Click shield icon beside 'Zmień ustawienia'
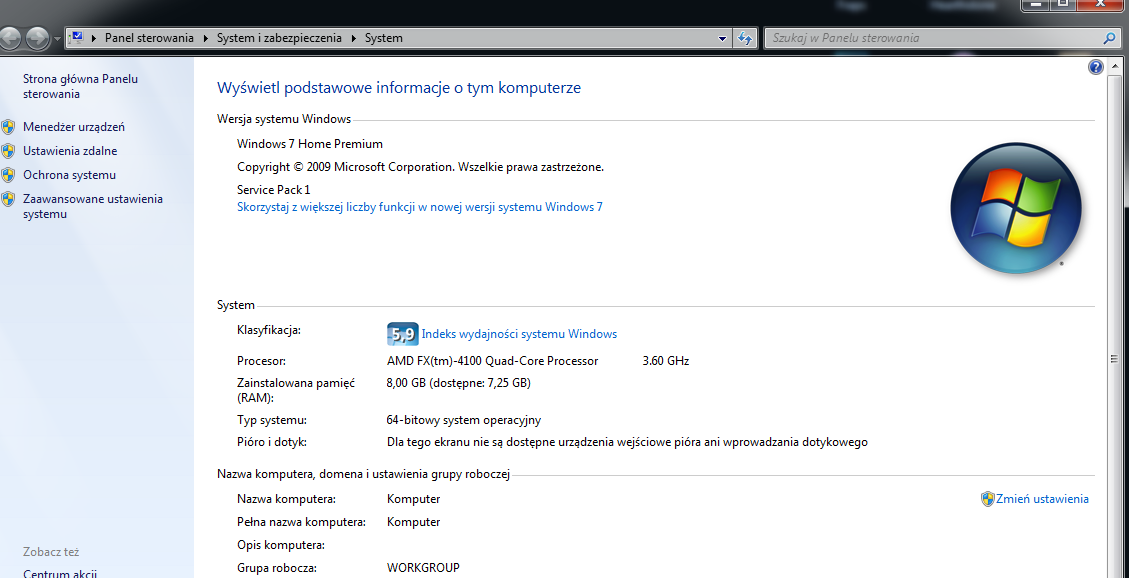 988,499
